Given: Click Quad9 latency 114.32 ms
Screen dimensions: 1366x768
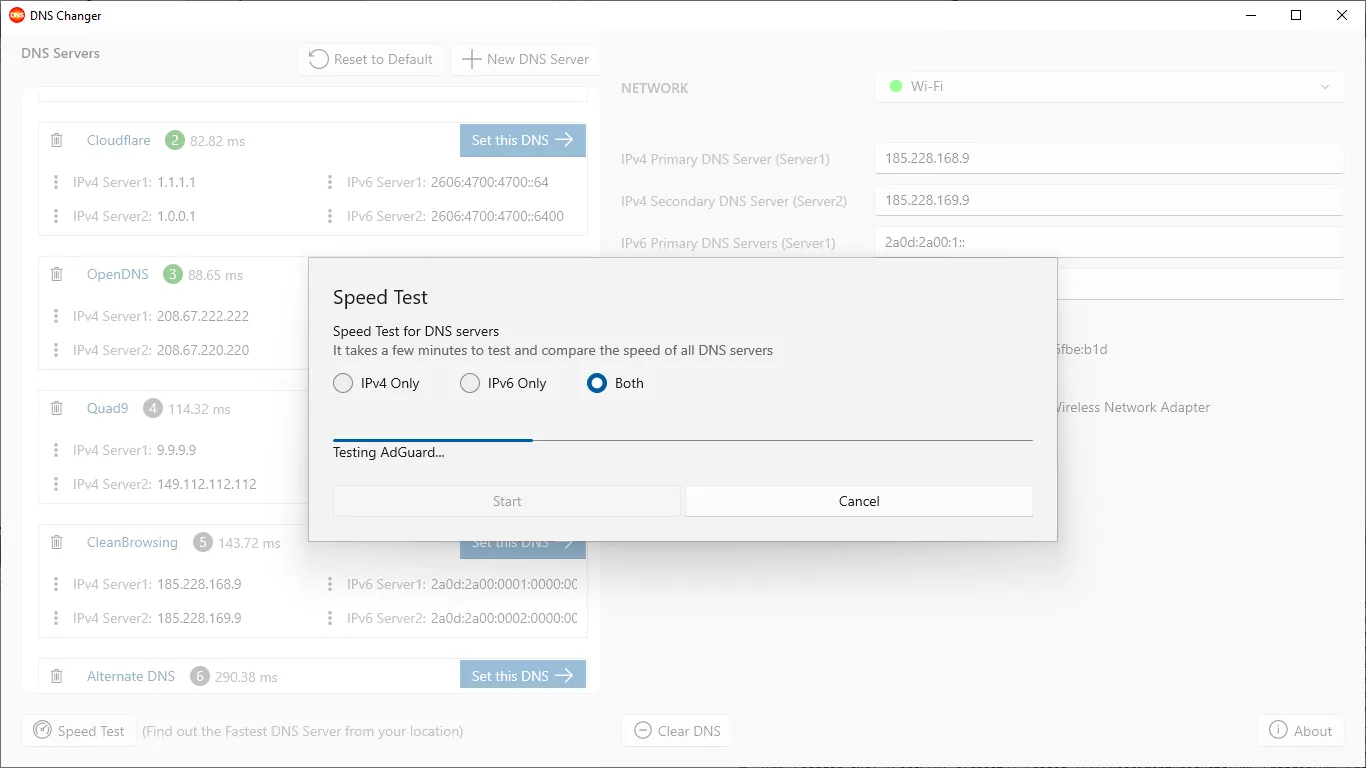Looking at the screenshot, I should click(x=199, y=409).
